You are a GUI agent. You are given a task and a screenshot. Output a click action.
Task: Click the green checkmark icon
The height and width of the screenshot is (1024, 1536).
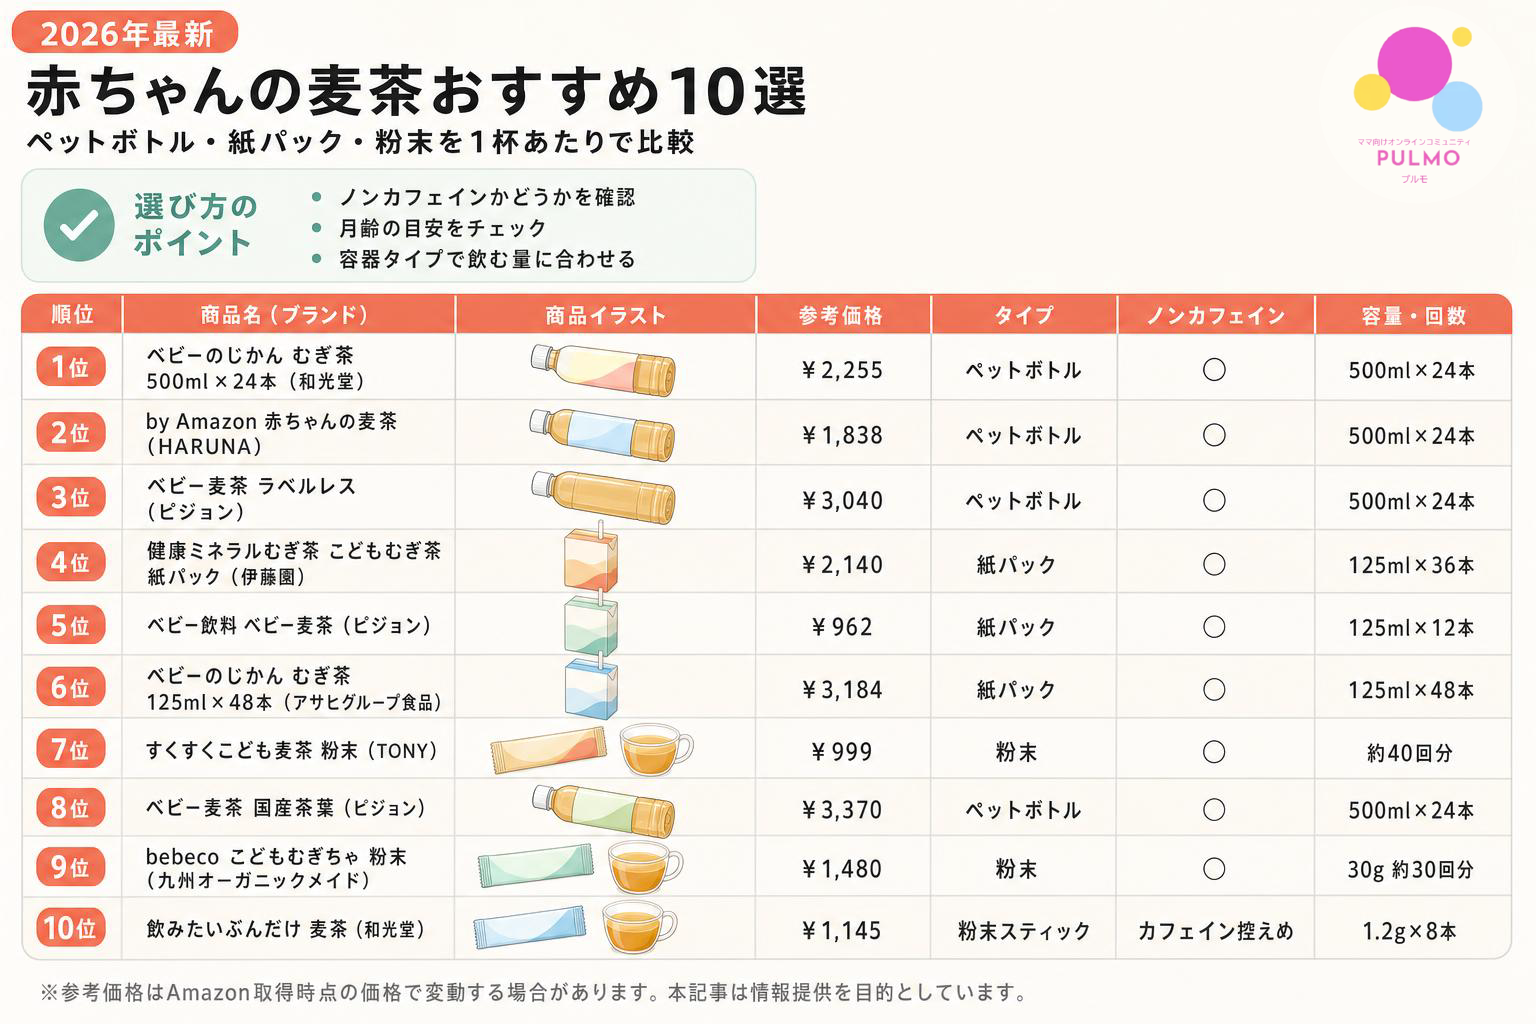(x=79, y=225)
